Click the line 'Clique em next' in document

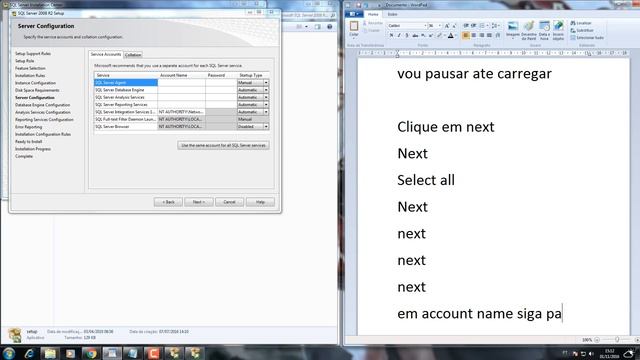[x=446, y=127]
